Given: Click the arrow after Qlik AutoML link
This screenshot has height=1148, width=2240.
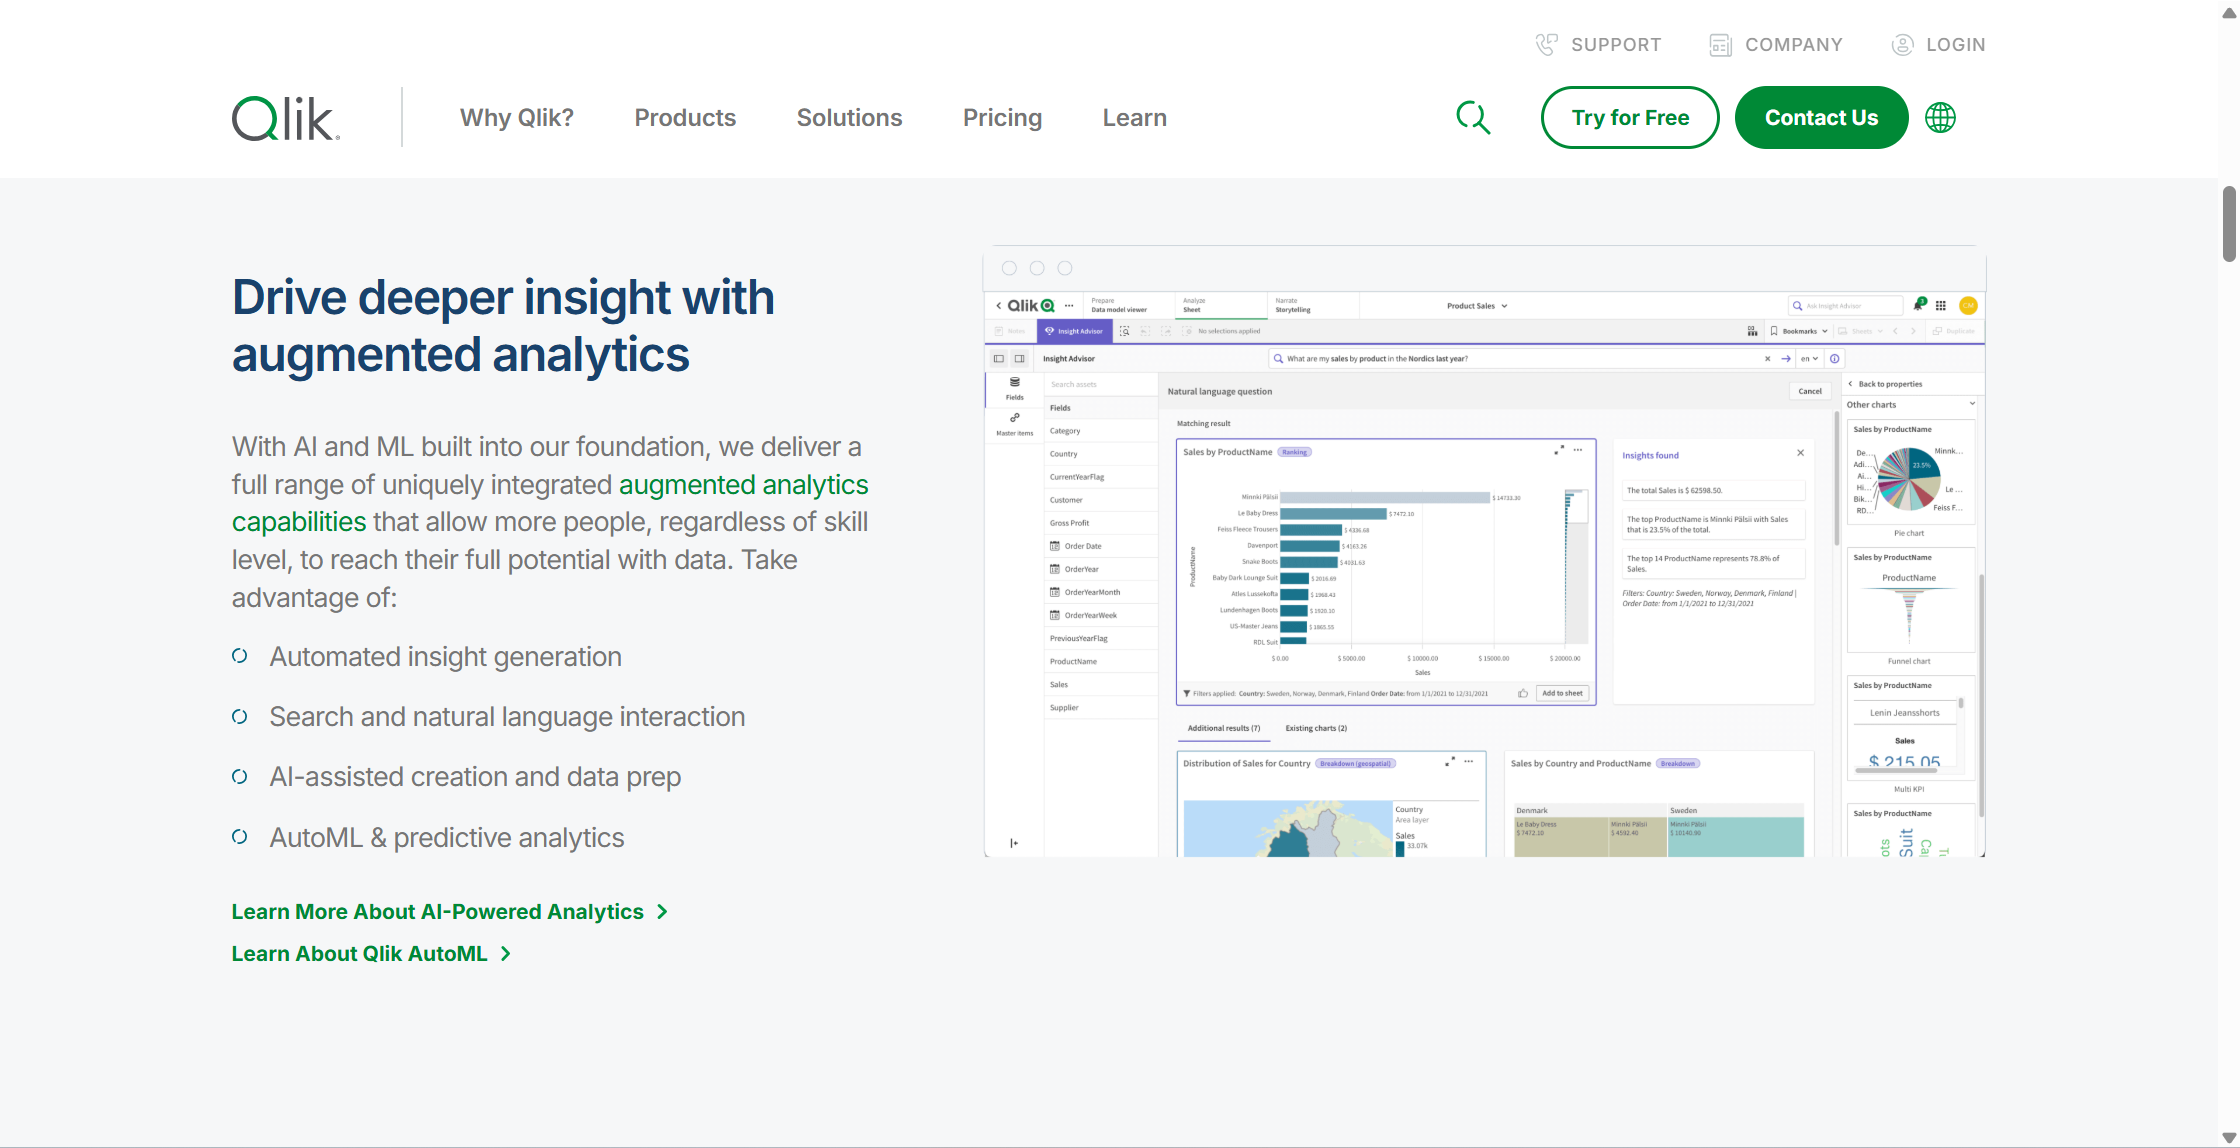Looking at the screenshot, I should coord(506,954).
